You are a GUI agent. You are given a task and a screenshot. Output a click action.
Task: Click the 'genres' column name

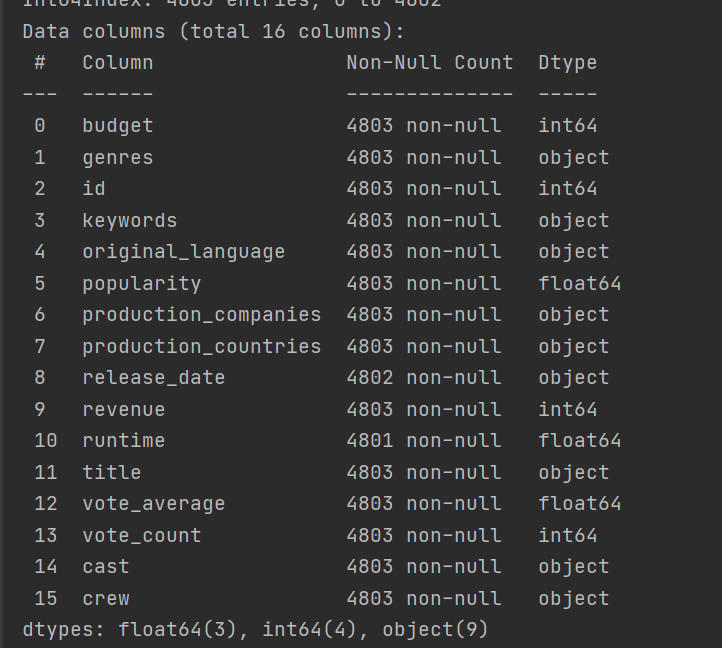click(x=118, y=158)
